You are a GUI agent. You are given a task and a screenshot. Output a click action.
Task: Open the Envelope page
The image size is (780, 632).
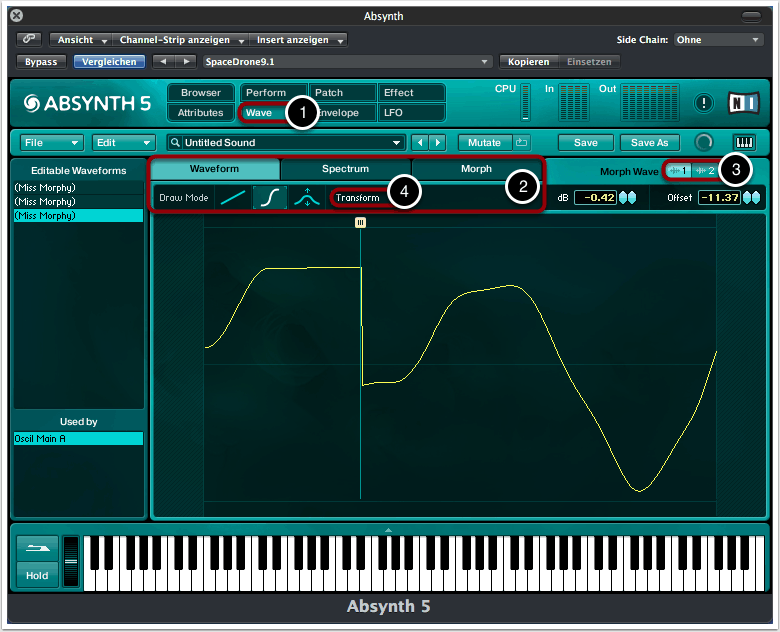(x=340, y=113)
